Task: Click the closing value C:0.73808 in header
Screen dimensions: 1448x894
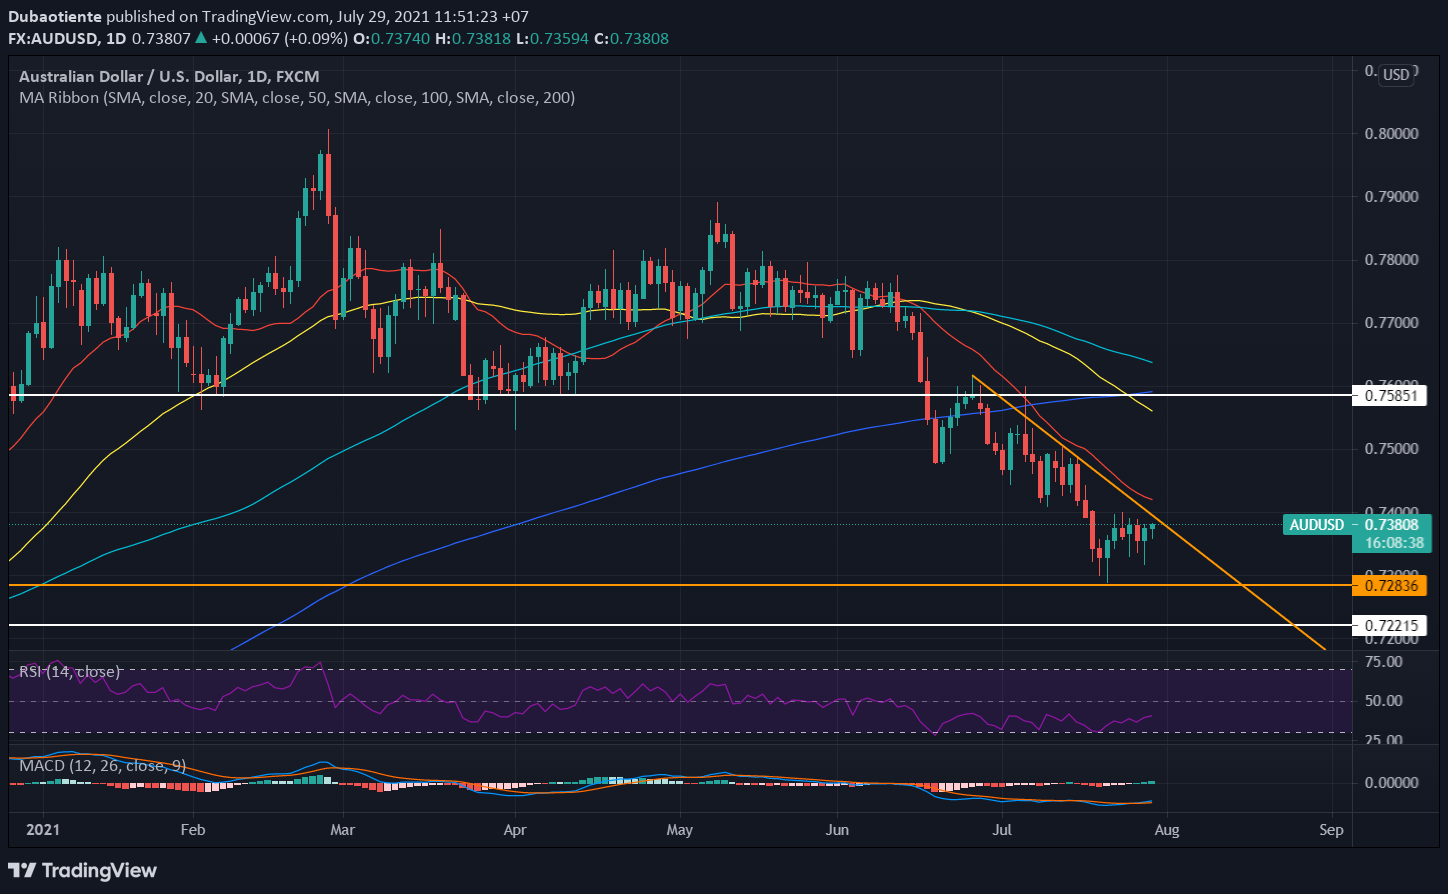Action: (631, 38)
